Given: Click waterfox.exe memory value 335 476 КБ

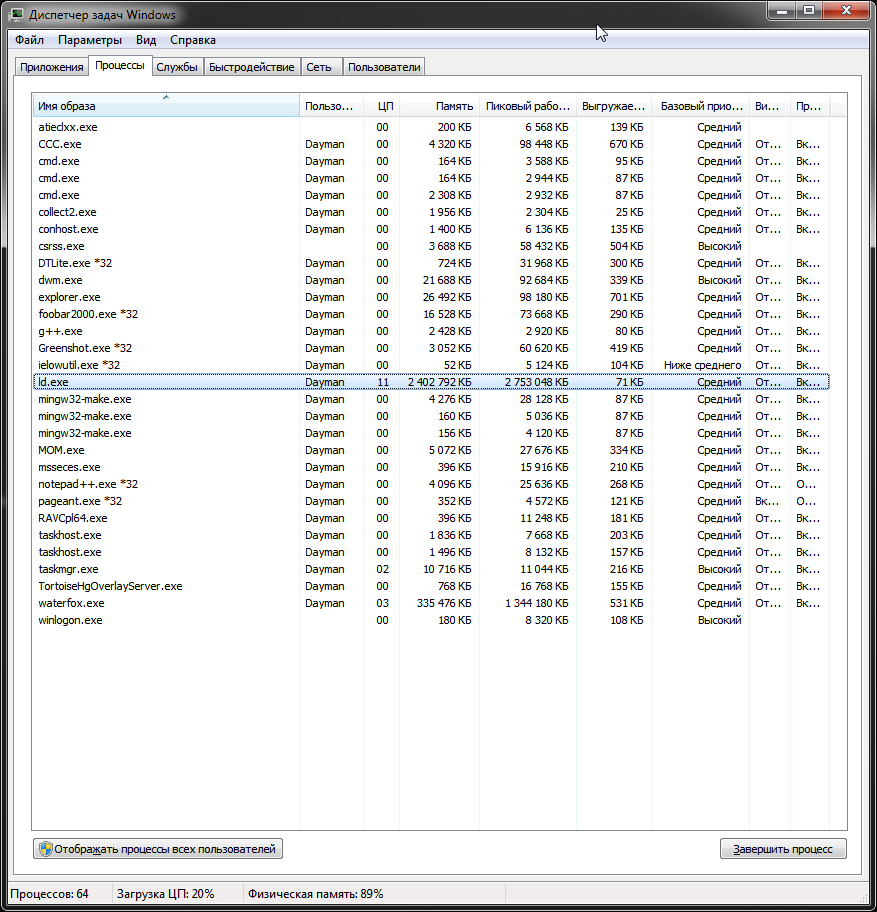Looking at the screenshot, I should pos(444,603).
